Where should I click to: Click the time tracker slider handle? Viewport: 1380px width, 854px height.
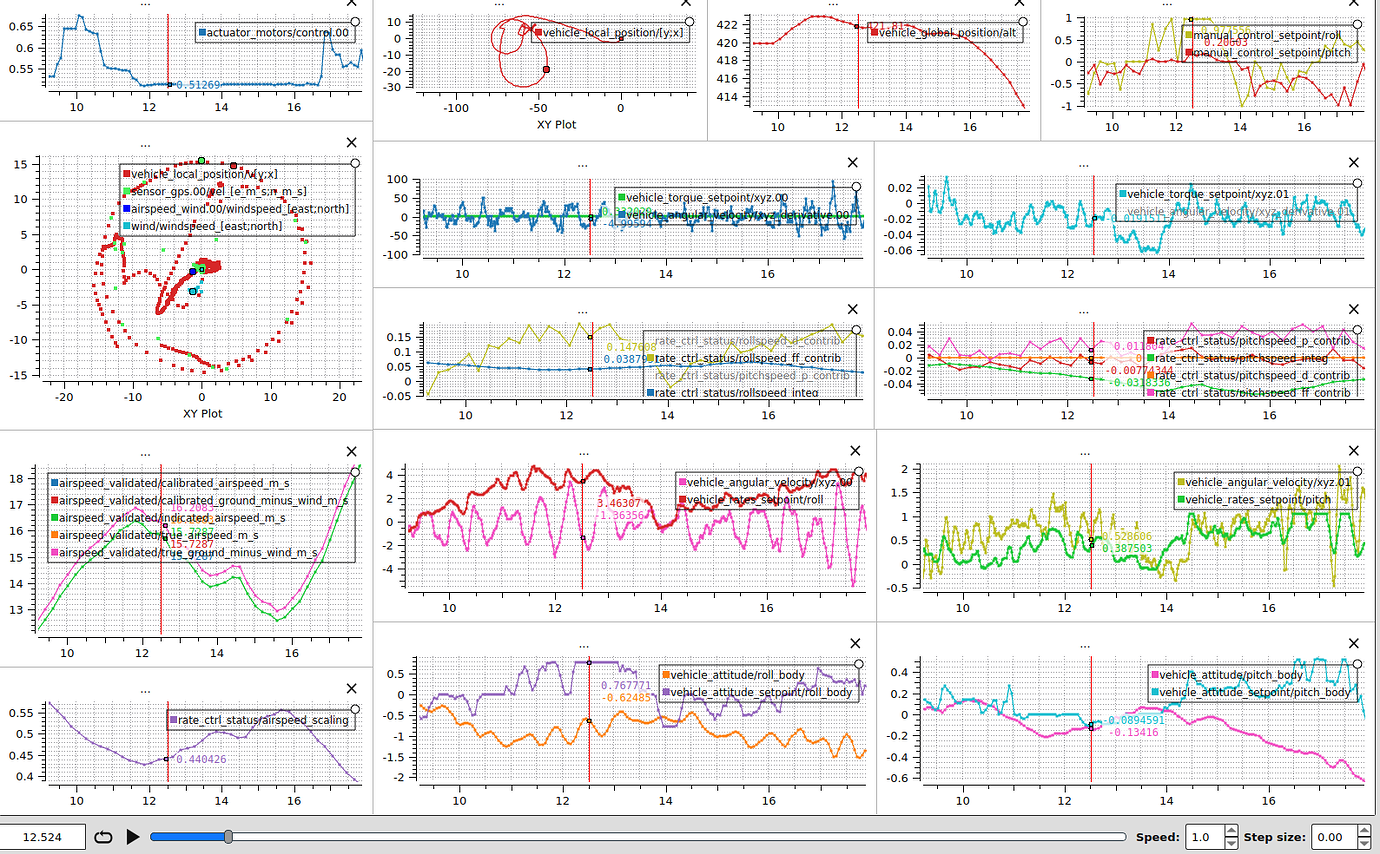point(228,837)
